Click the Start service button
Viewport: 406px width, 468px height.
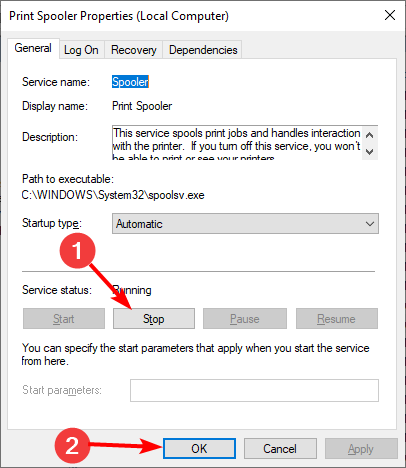point(64,319)
